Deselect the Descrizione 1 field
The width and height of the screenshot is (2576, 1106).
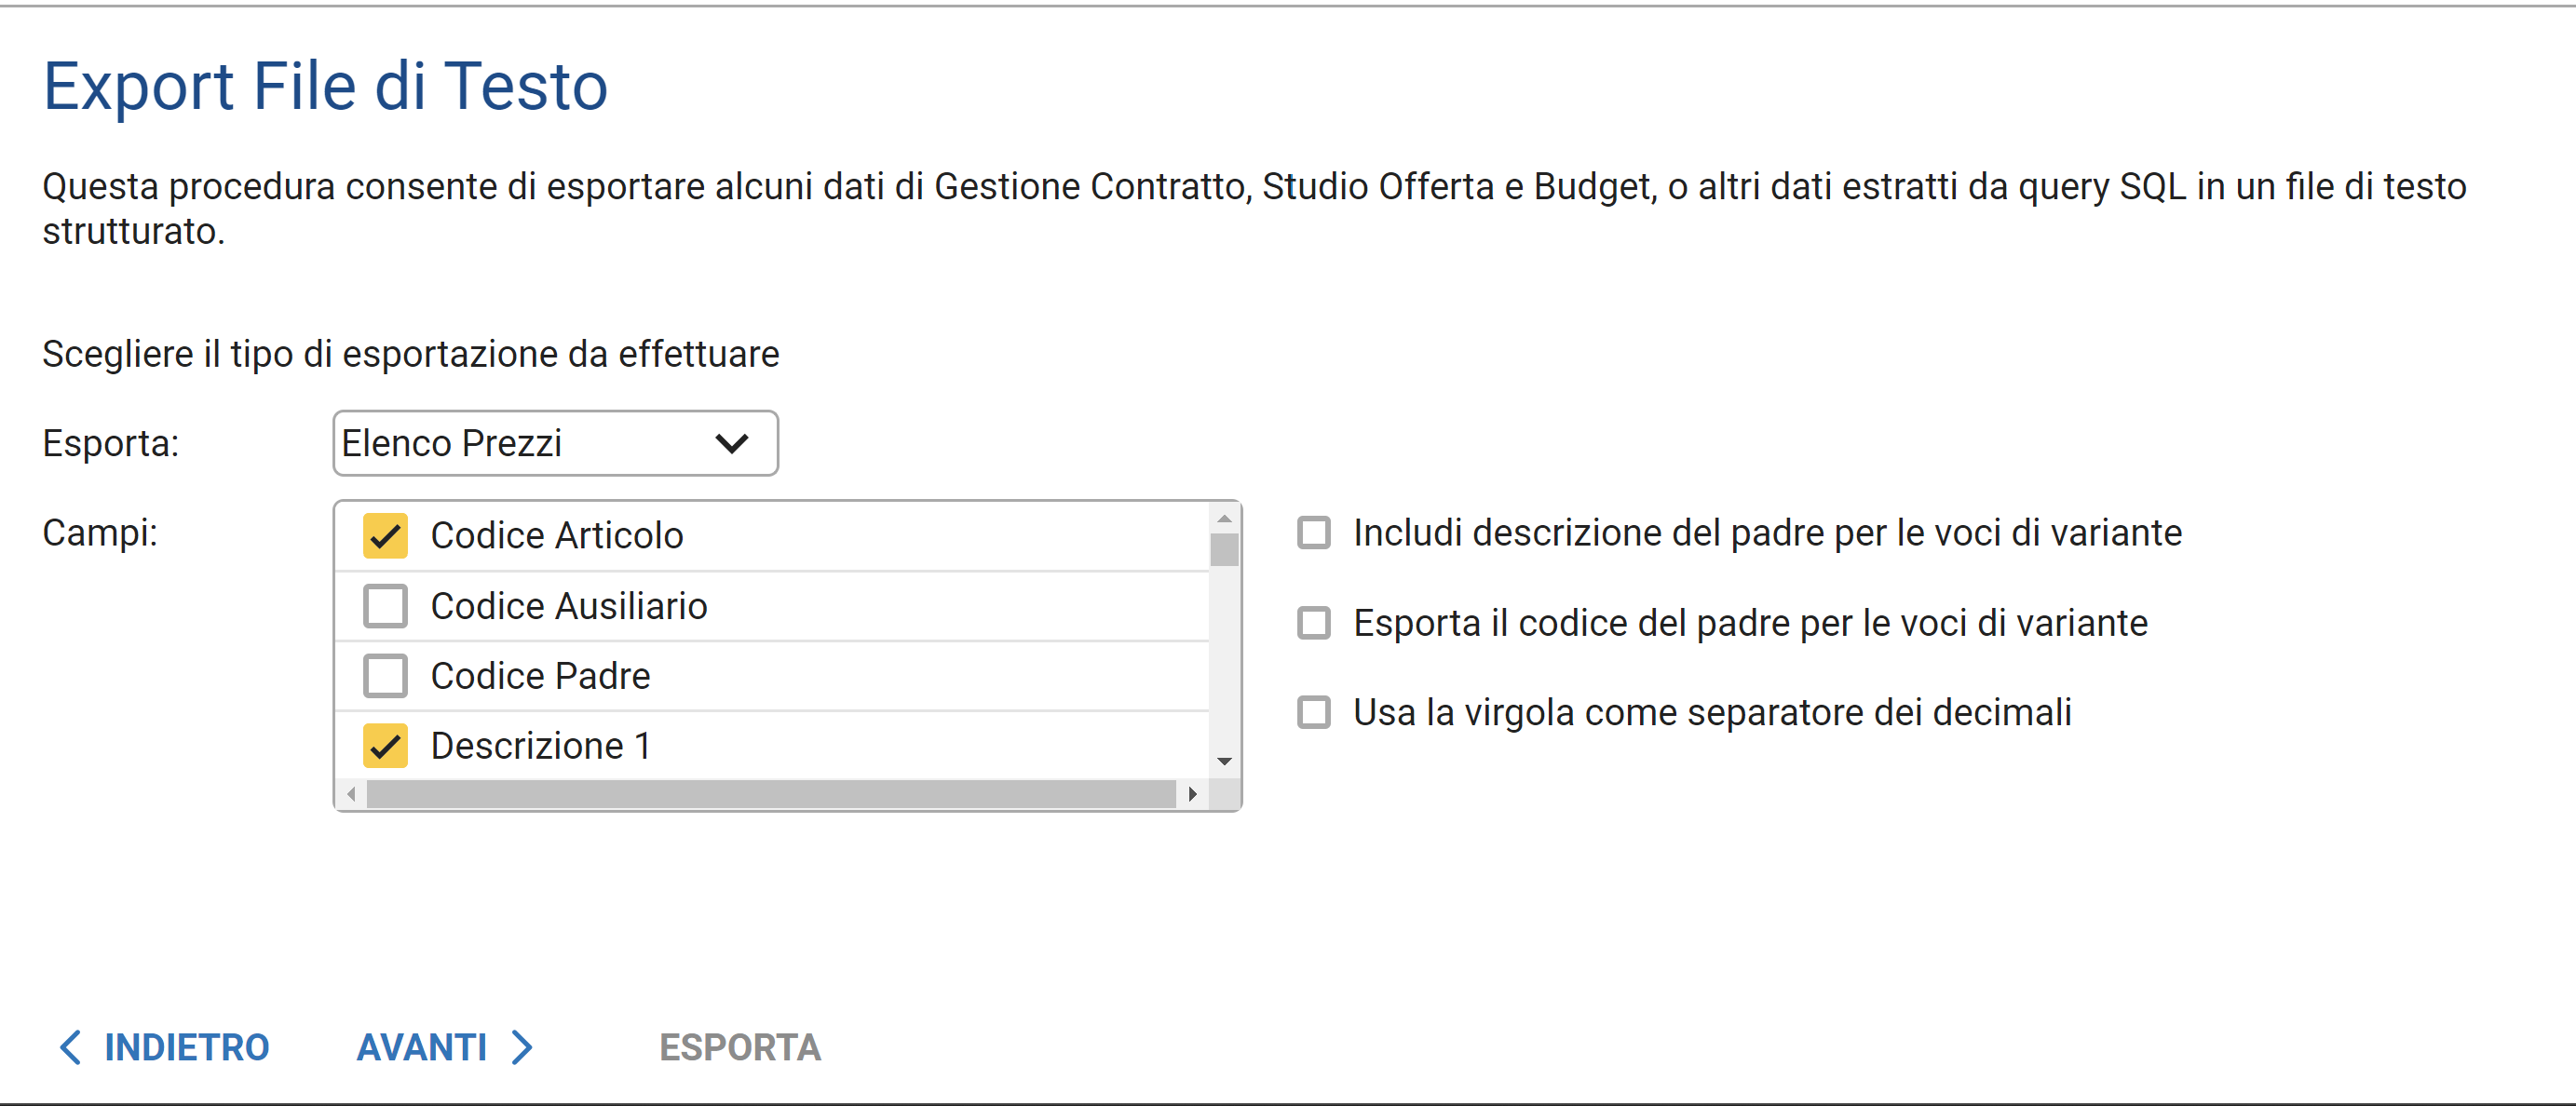coord(385,746)
